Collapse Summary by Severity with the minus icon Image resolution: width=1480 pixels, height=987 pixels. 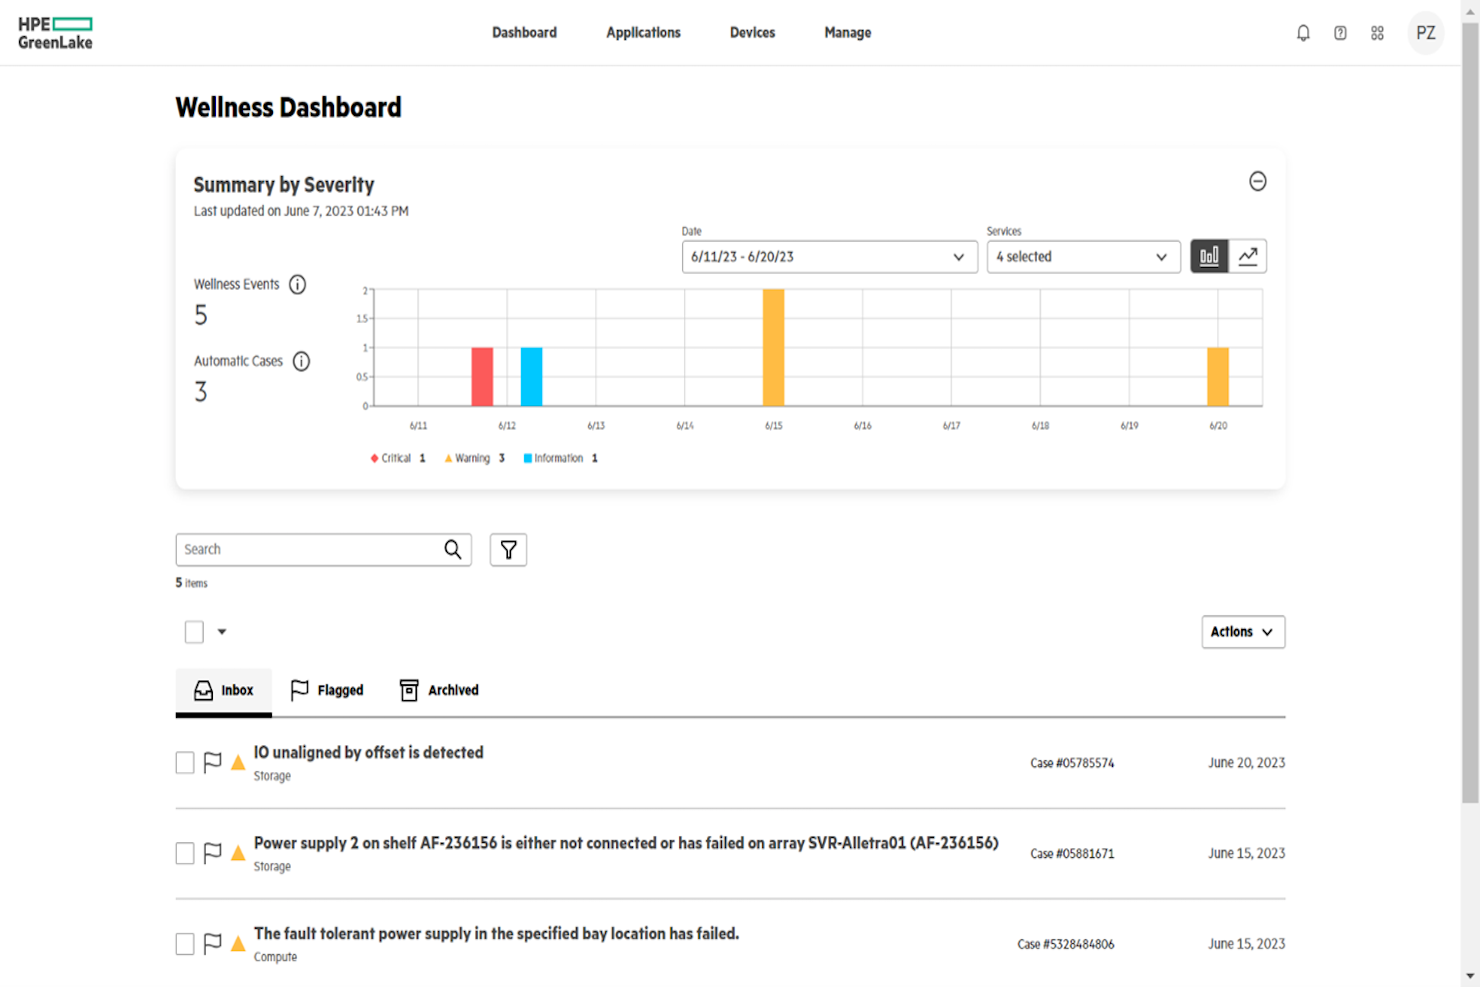click(1258, 181)
